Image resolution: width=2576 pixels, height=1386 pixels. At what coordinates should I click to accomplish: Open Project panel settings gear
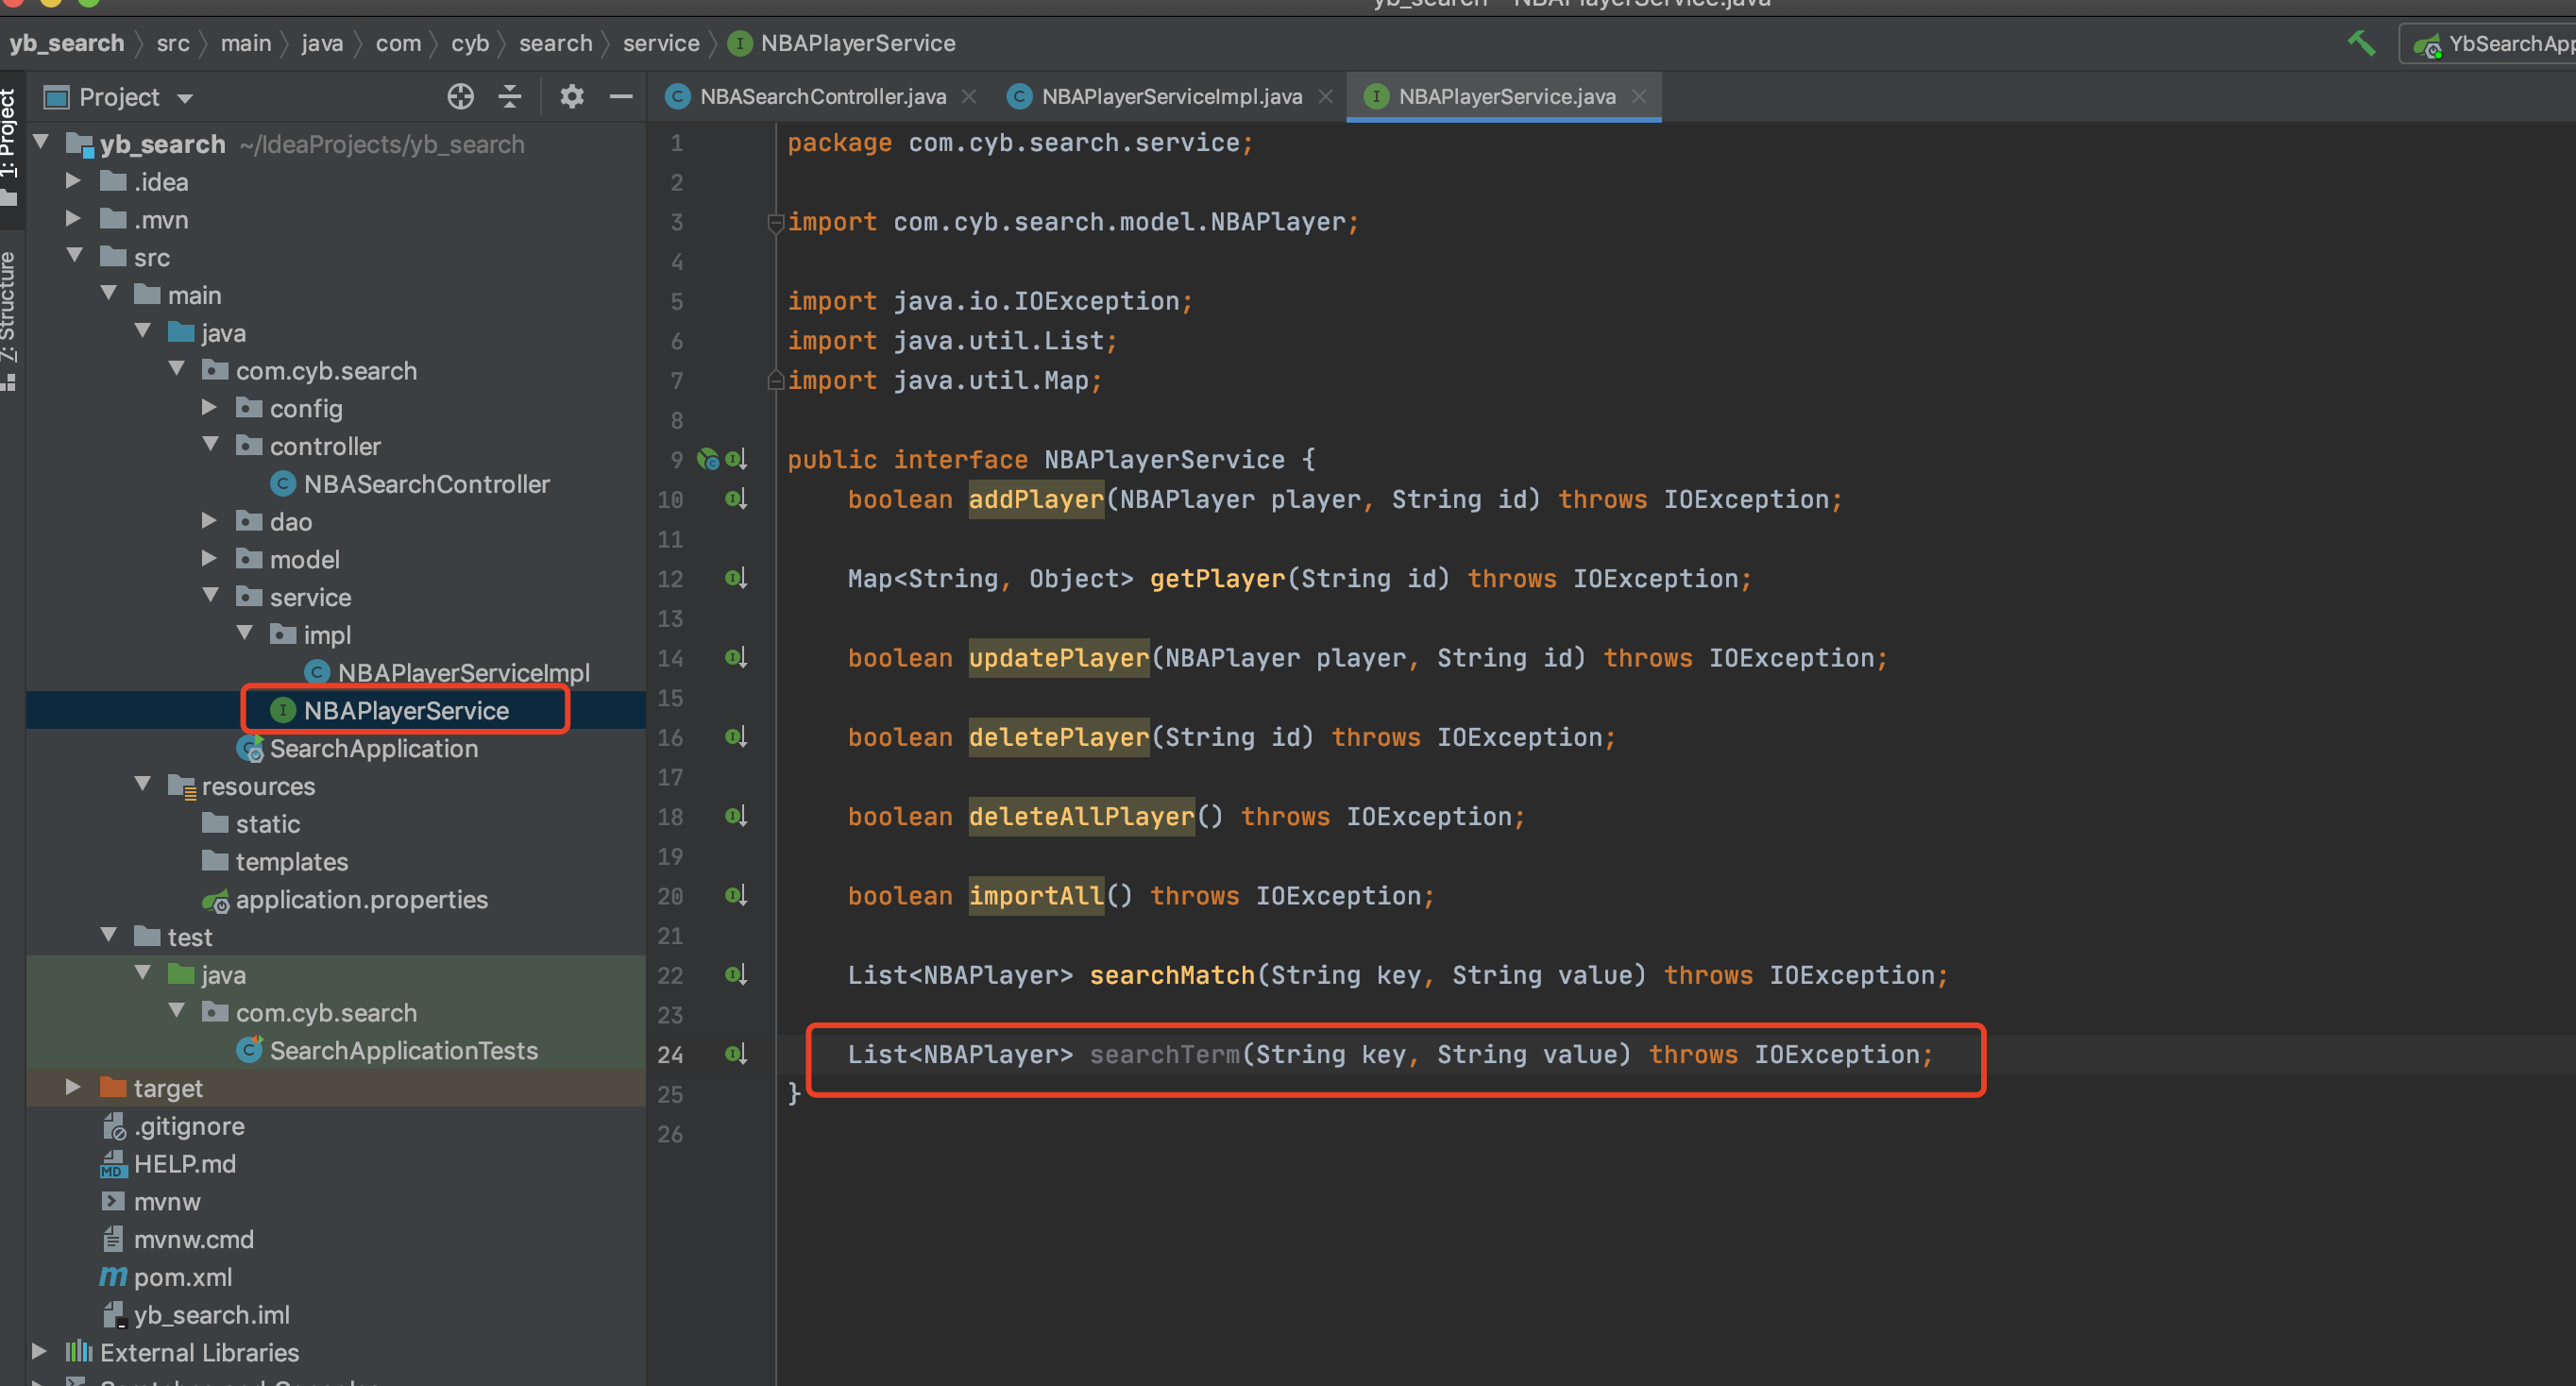(571, 97)
